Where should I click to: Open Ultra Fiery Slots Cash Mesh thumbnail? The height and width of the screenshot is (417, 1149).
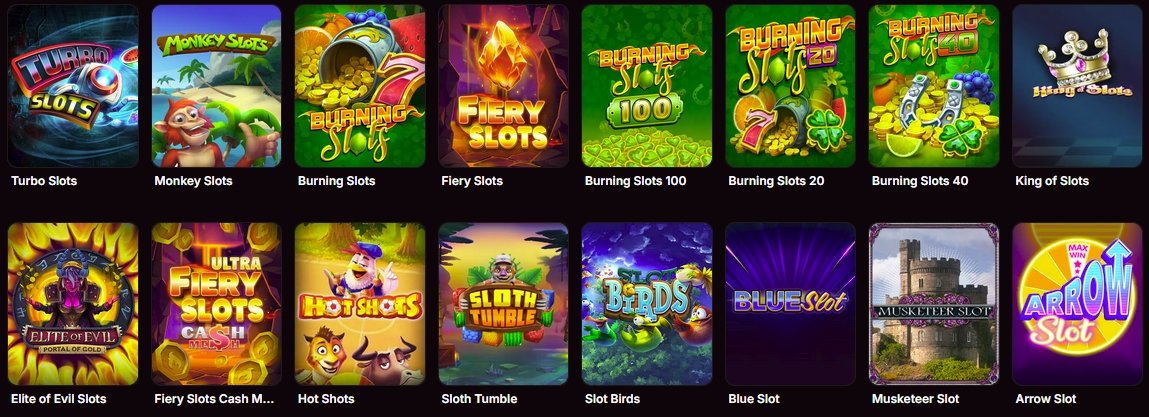pyautogui.click(x=216, y=304)
